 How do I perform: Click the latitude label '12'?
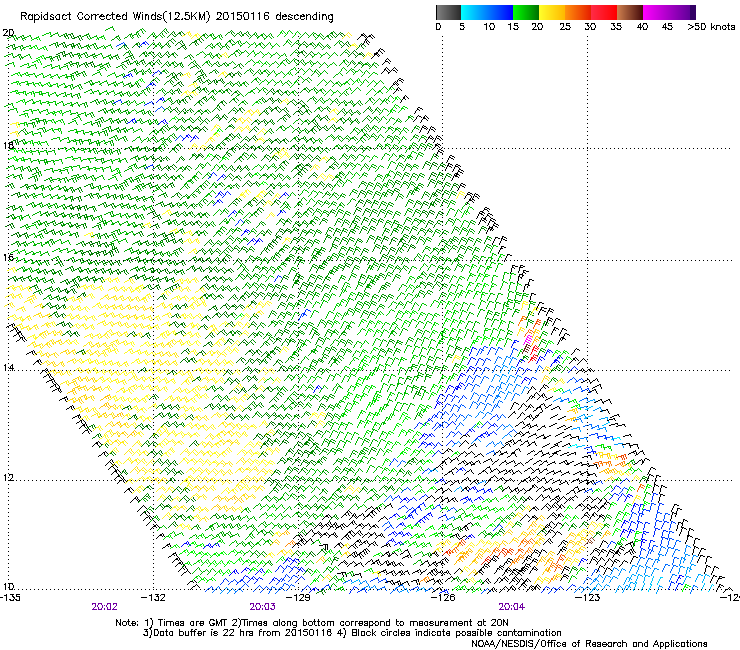click(x=8, y=477)
